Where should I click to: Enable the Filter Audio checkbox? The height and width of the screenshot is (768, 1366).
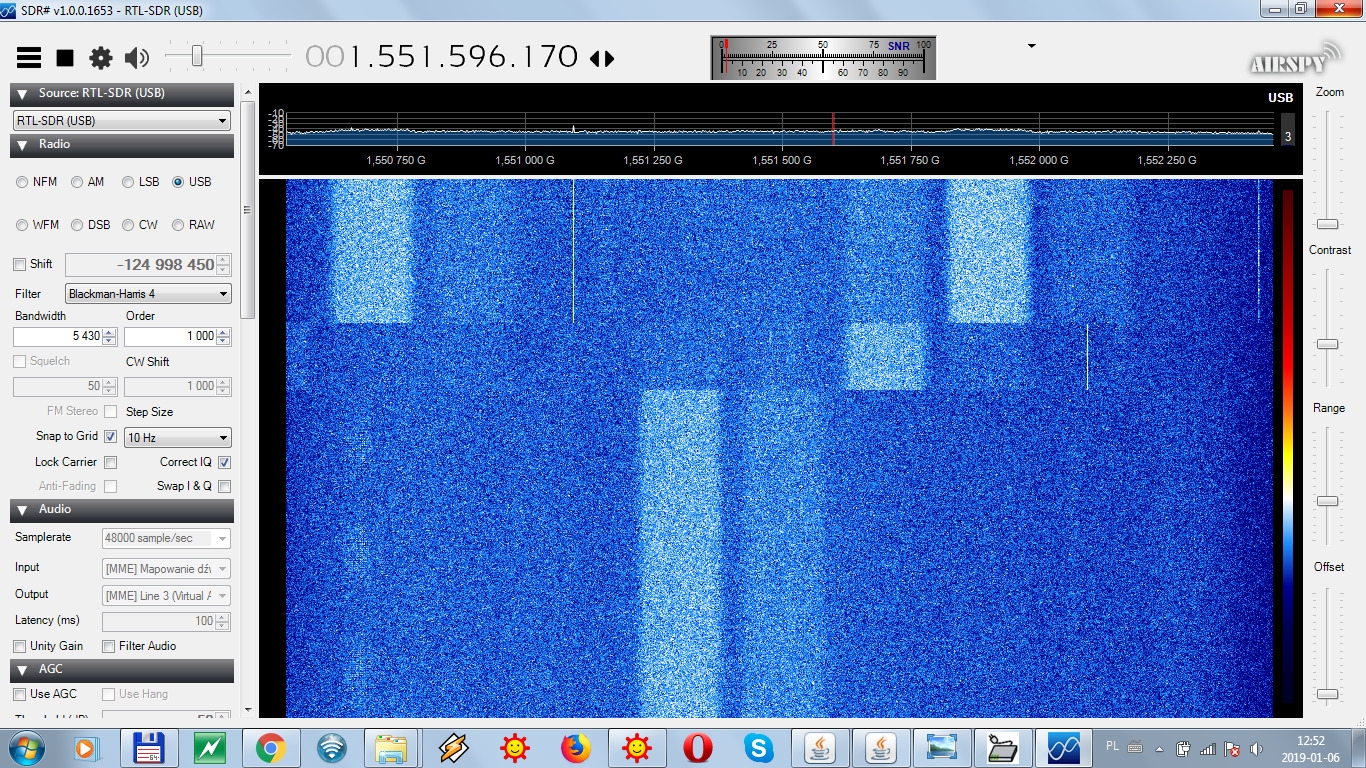(x=109, y=647)
